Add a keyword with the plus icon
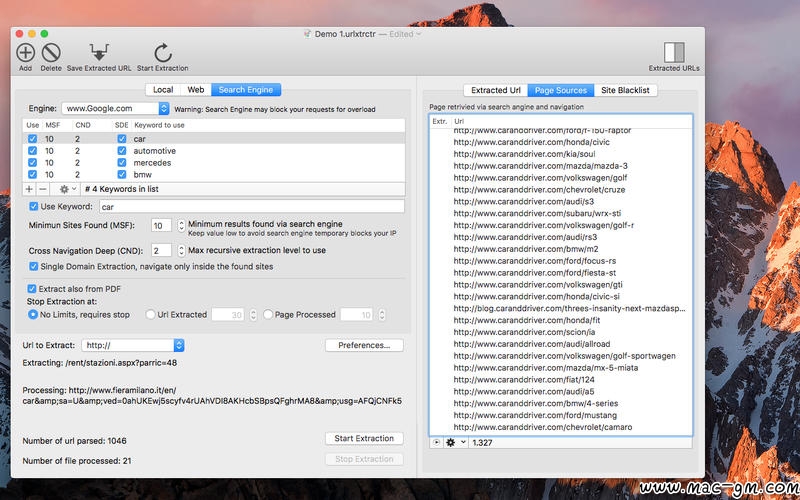 (x=29, y=189)
